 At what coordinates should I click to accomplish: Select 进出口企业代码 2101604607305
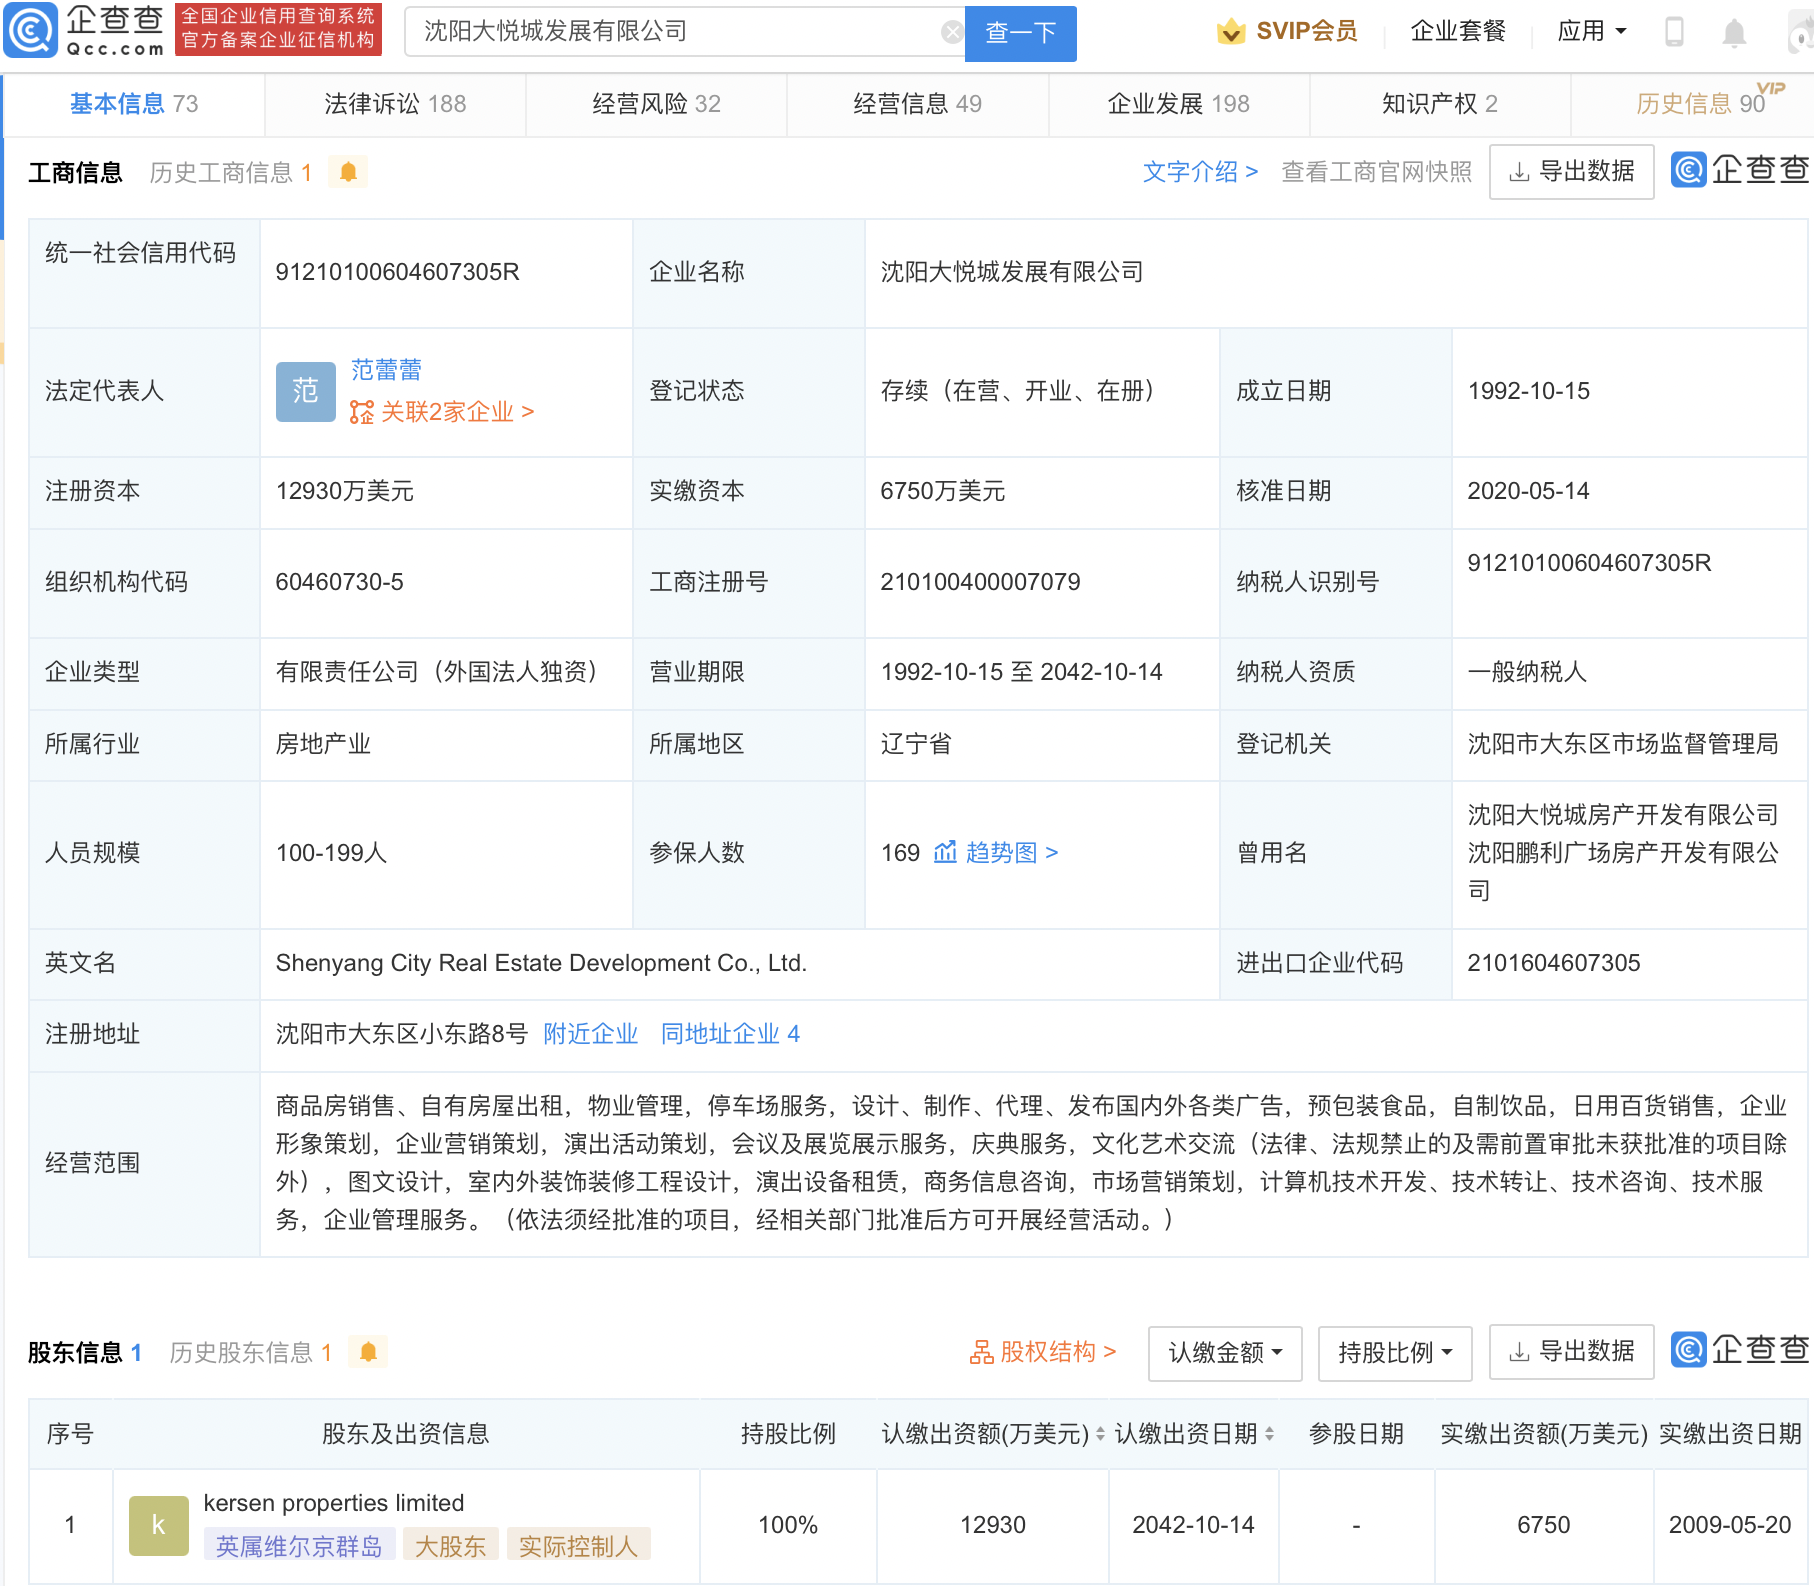click(1553, 963)
